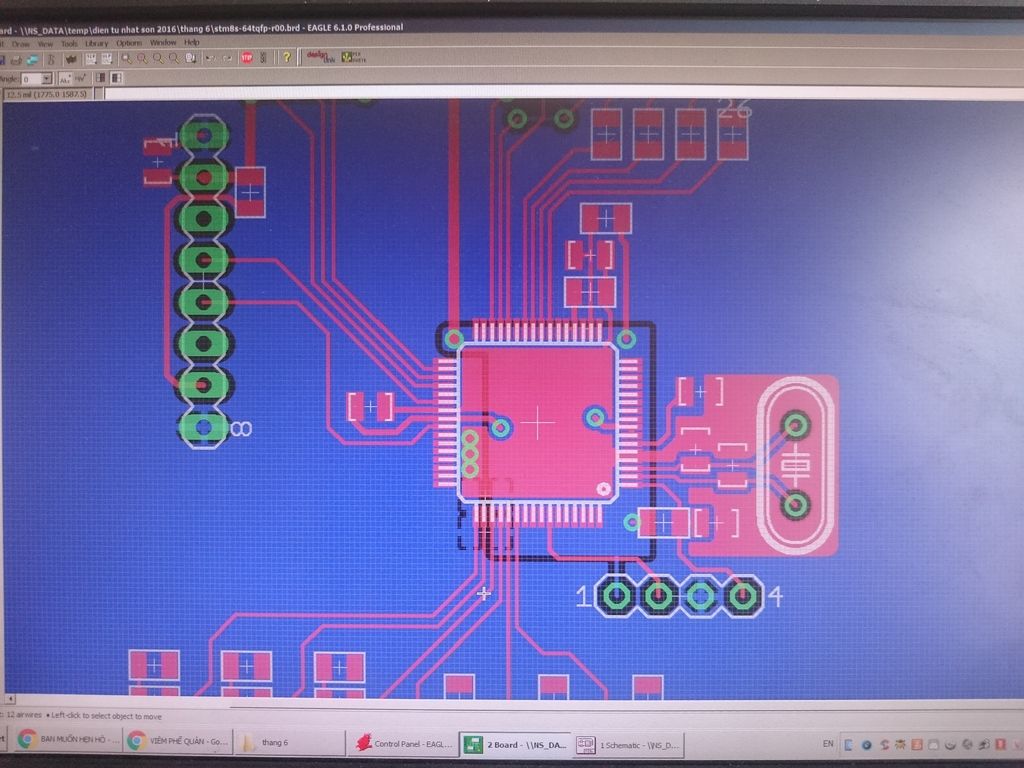Open the Options menu
The width and height of the screenshot is (1024, 768).
click(x=129, y=43)
